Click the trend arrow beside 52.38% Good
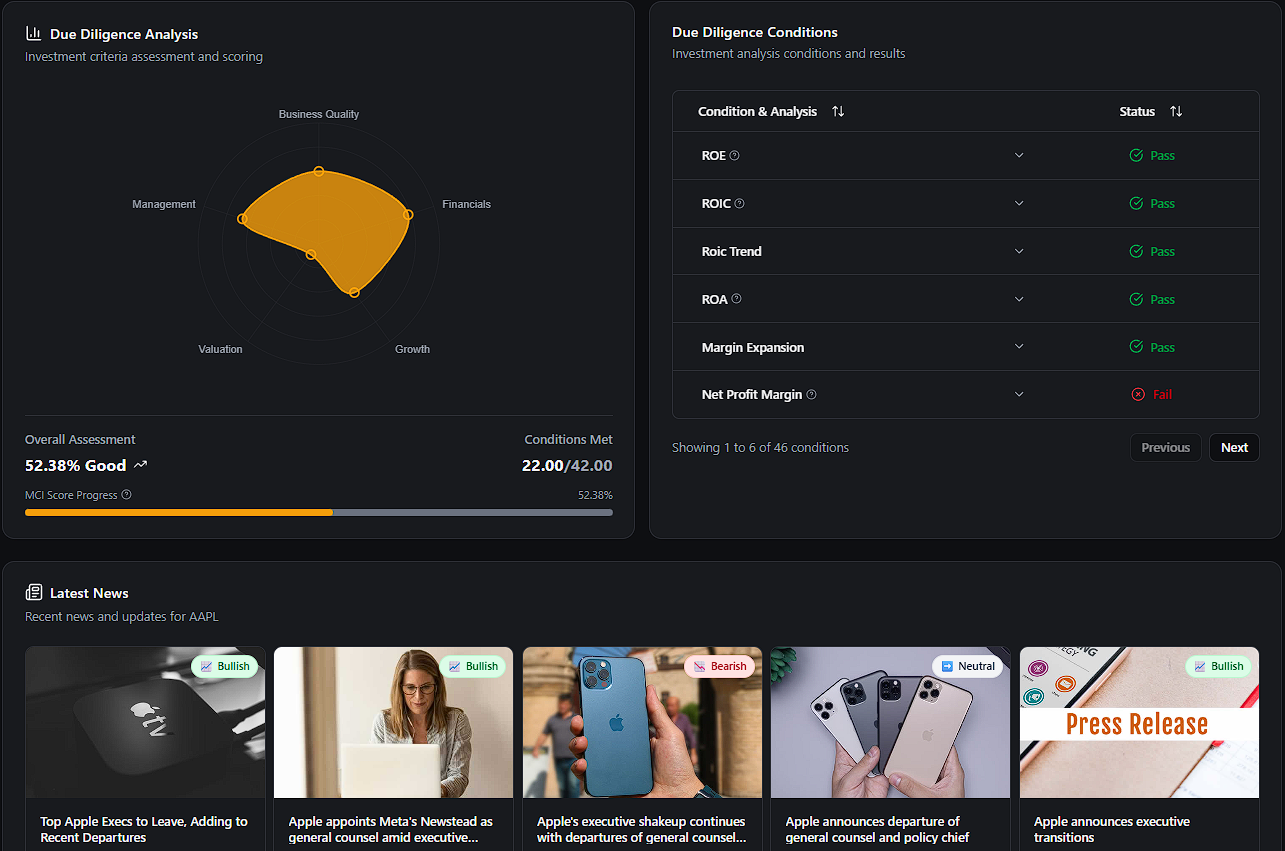The height and width of the screenshot is (851, 1285). [139, 464]
